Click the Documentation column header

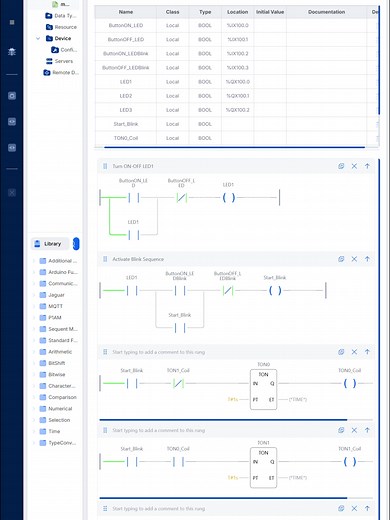[326, 12]
